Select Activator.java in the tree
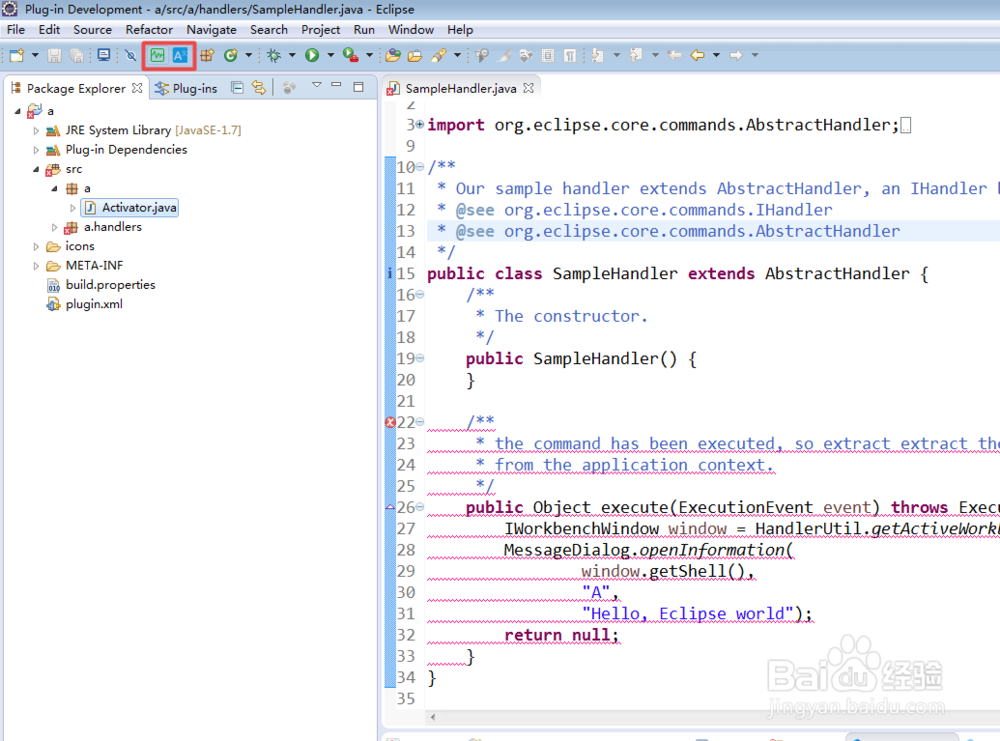This screenshot has width=1000, height=741. point(131,208)
